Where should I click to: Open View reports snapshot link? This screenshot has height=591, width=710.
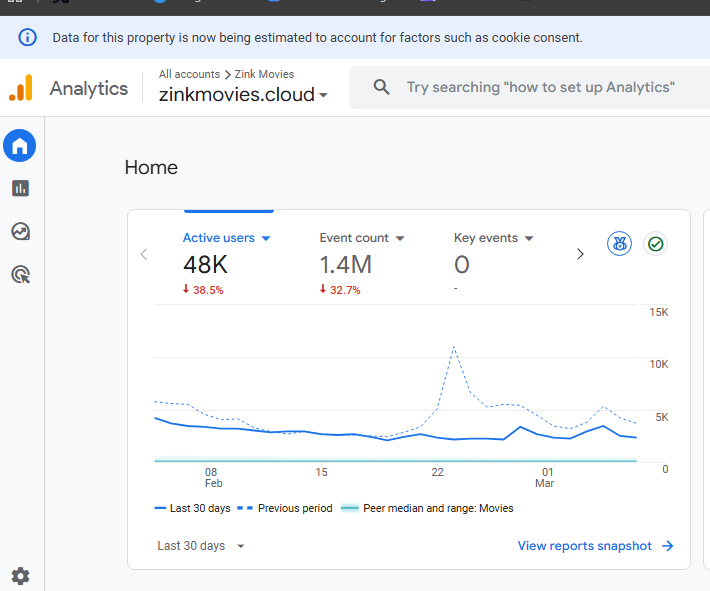coord(595,546)
